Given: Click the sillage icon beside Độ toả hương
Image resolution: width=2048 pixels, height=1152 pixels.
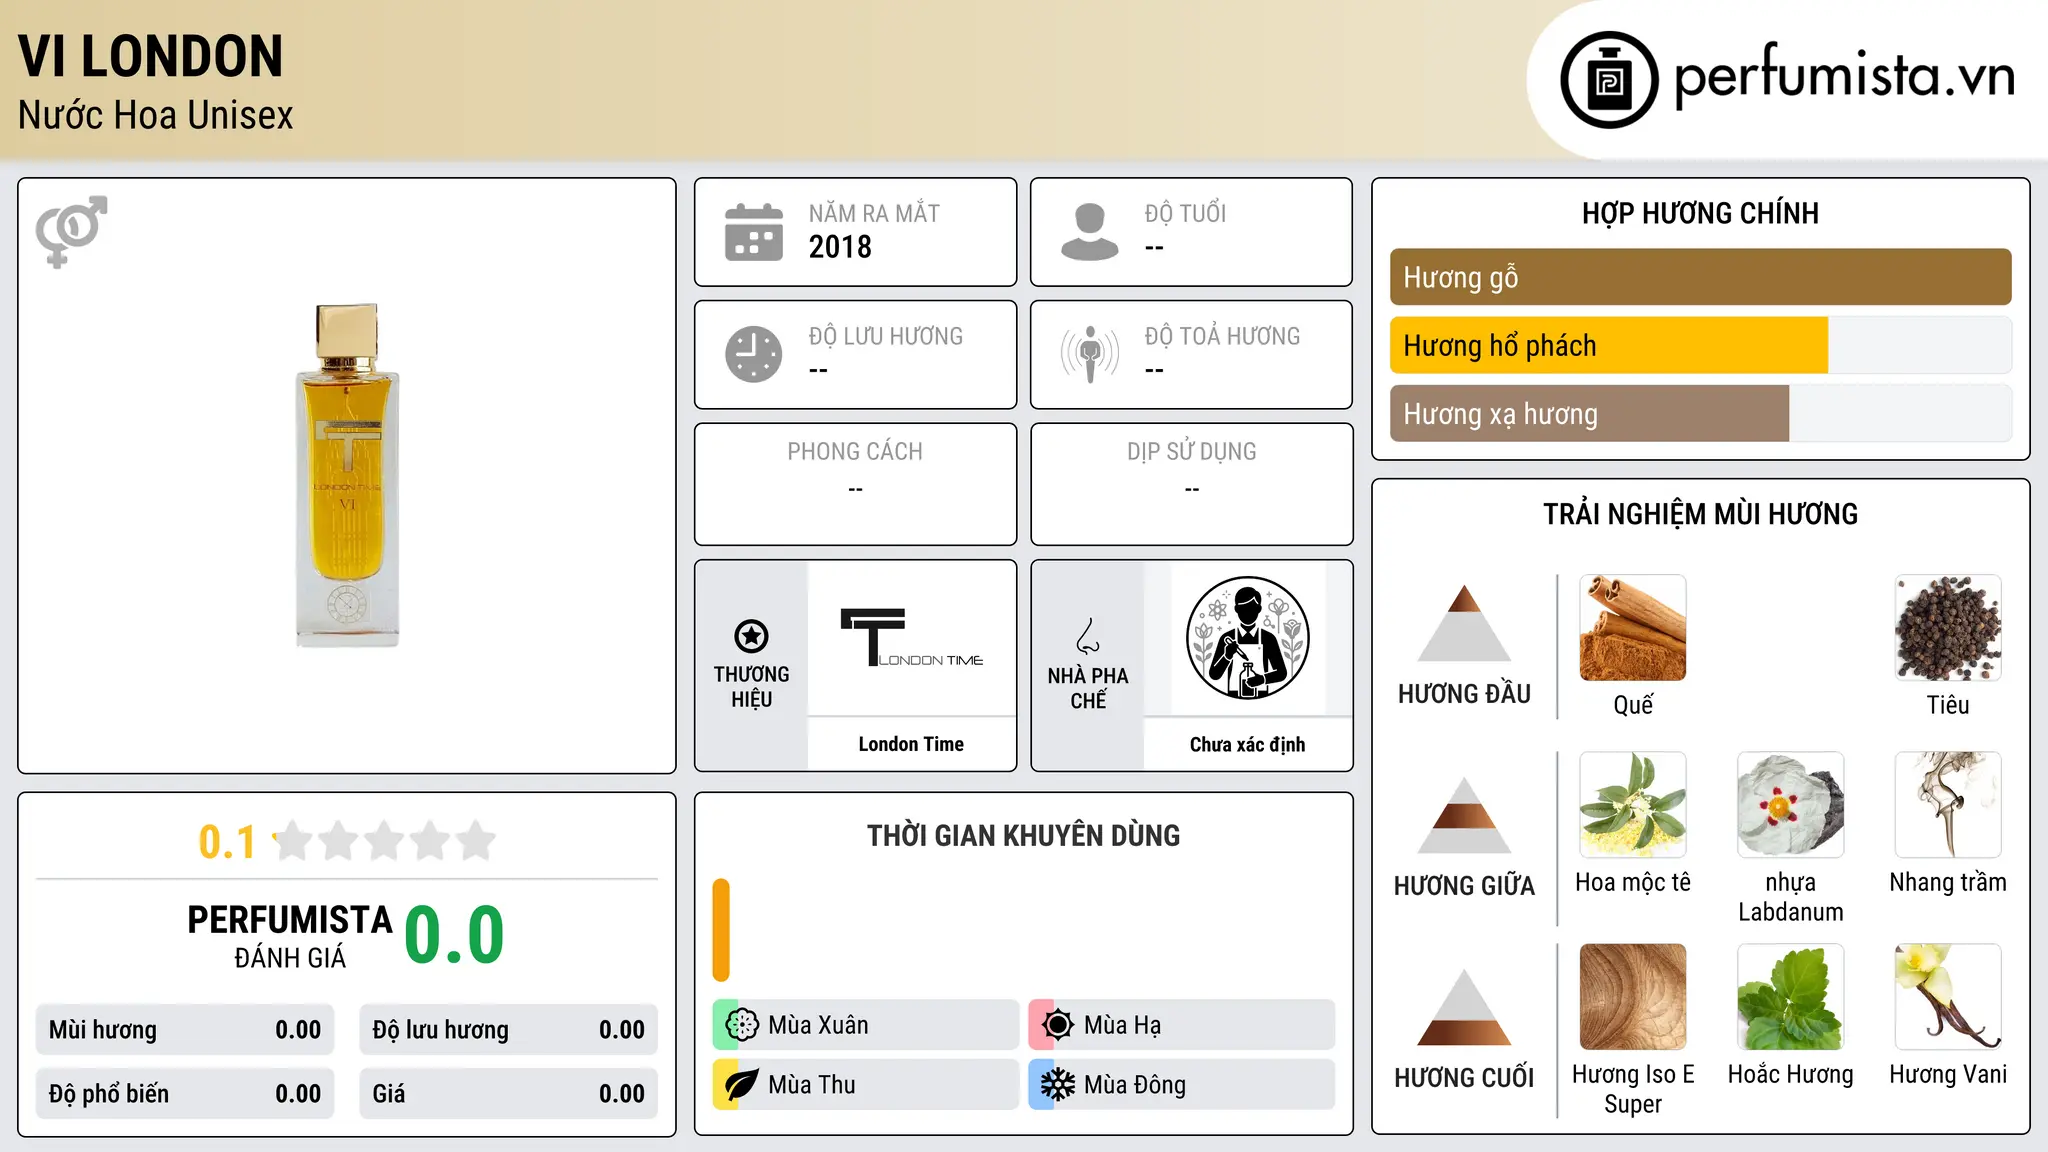Looking at the screenshot, I should [x=1090, y=354].
